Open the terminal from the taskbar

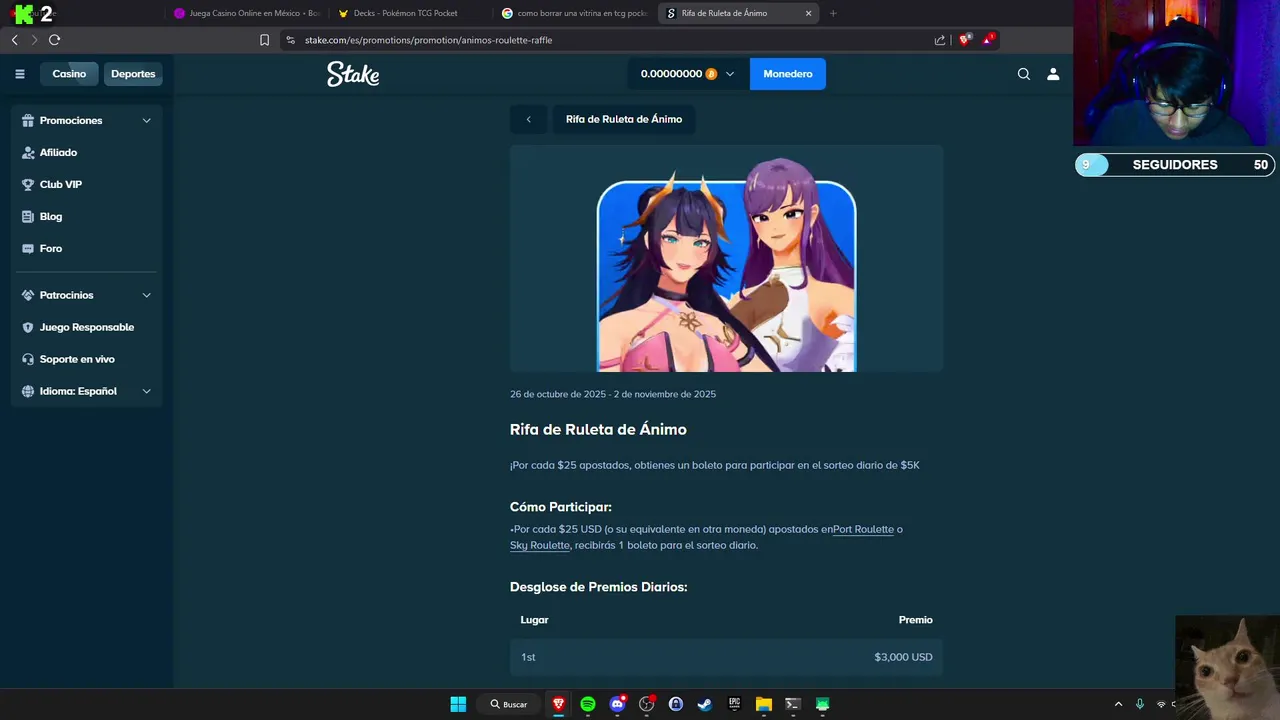[793, 704]
